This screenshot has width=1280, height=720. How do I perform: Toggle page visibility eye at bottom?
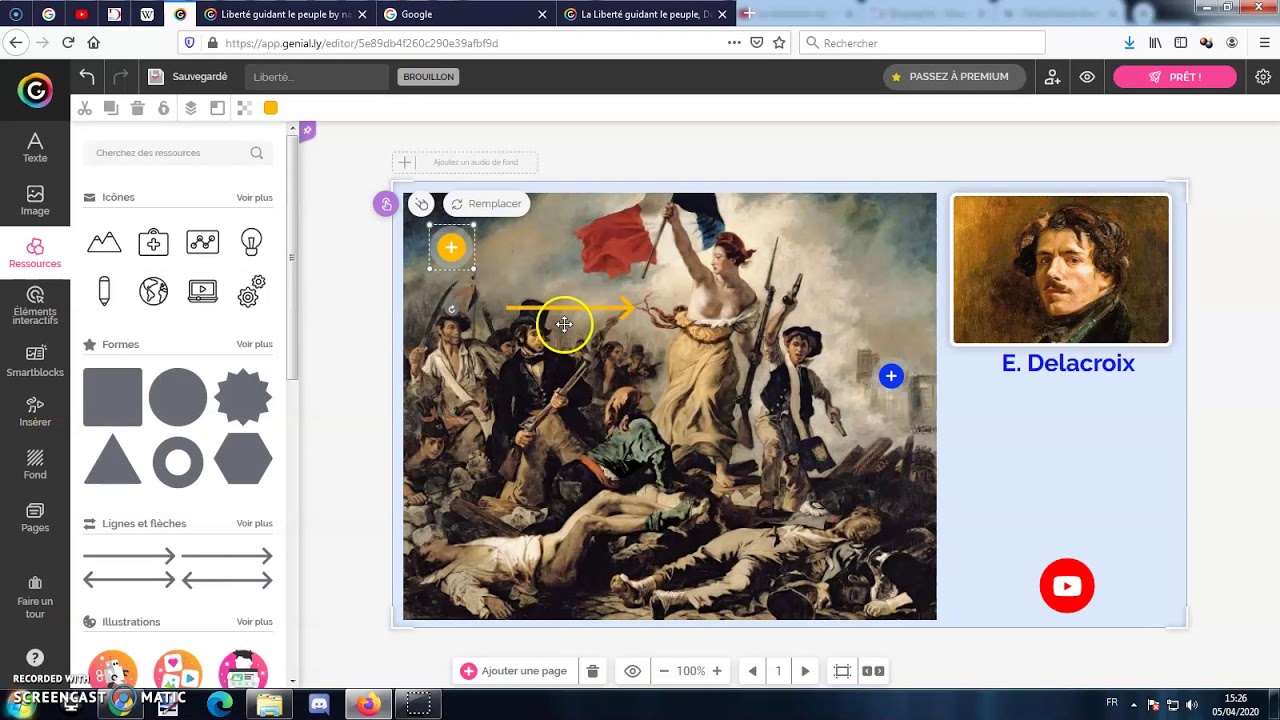coord(632,671)
